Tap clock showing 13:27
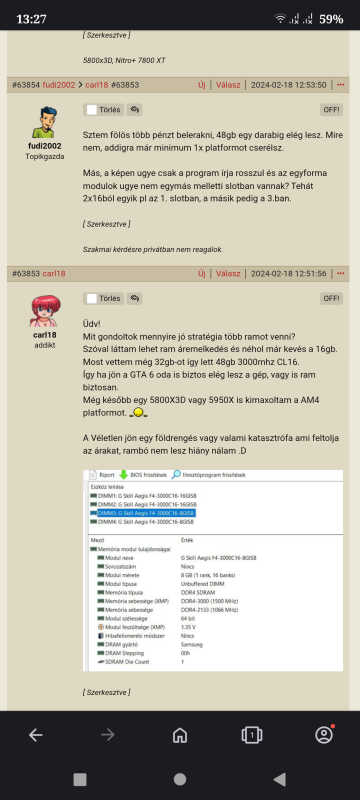This screenshot has height=800, width=360. pos(31,19)
